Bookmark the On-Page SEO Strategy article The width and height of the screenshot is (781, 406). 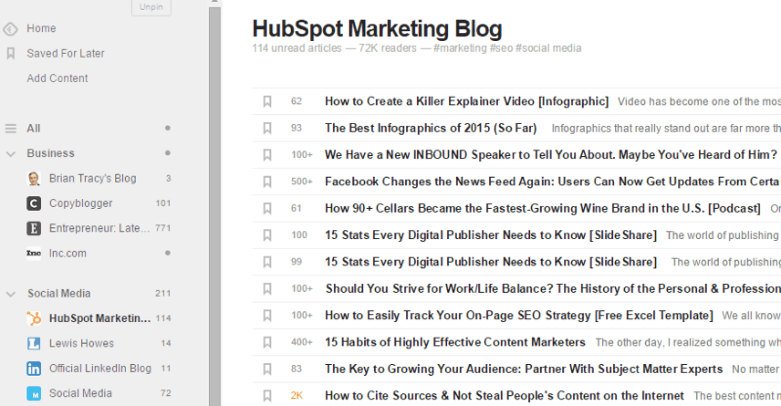(267, 316)
